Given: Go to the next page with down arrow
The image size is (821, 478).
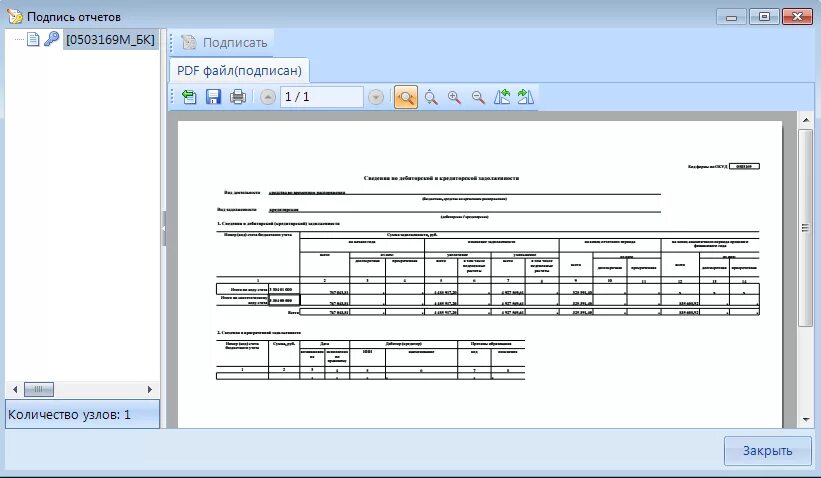Looking at the screenshot, I should [375, 97].
